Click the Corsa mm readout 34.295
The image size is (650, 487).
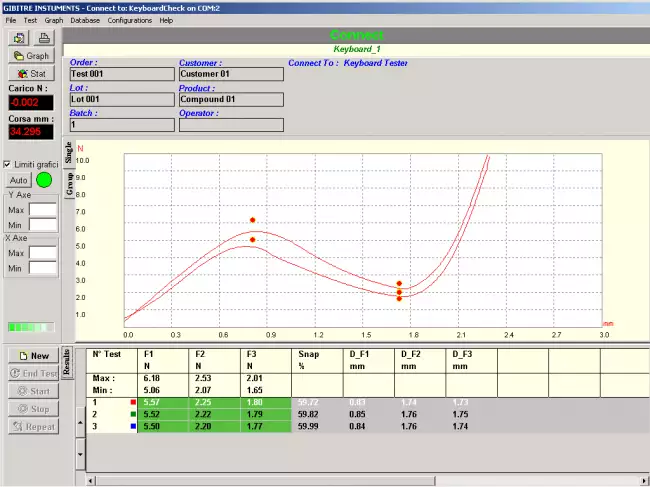pos(31,132)
